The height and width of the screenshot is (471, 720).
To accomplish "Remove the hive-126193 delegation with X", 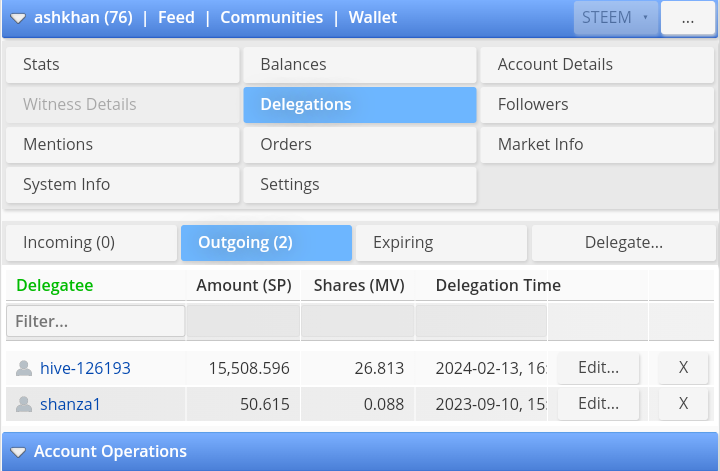I will click(683, 368).
